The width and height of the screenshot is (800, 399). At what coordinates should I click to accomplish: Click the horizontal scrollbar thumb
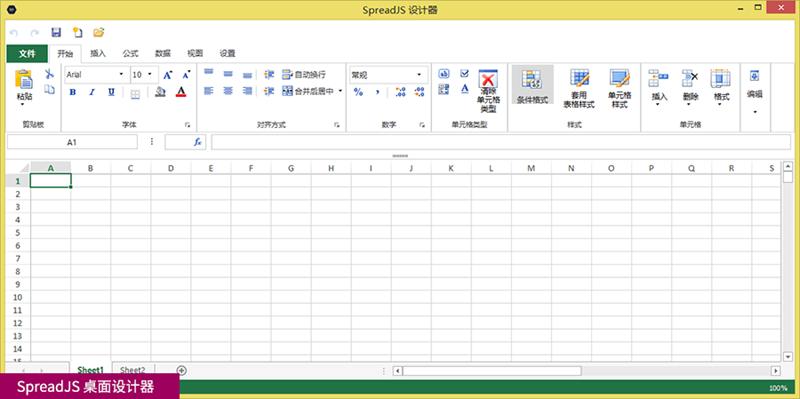491,371
